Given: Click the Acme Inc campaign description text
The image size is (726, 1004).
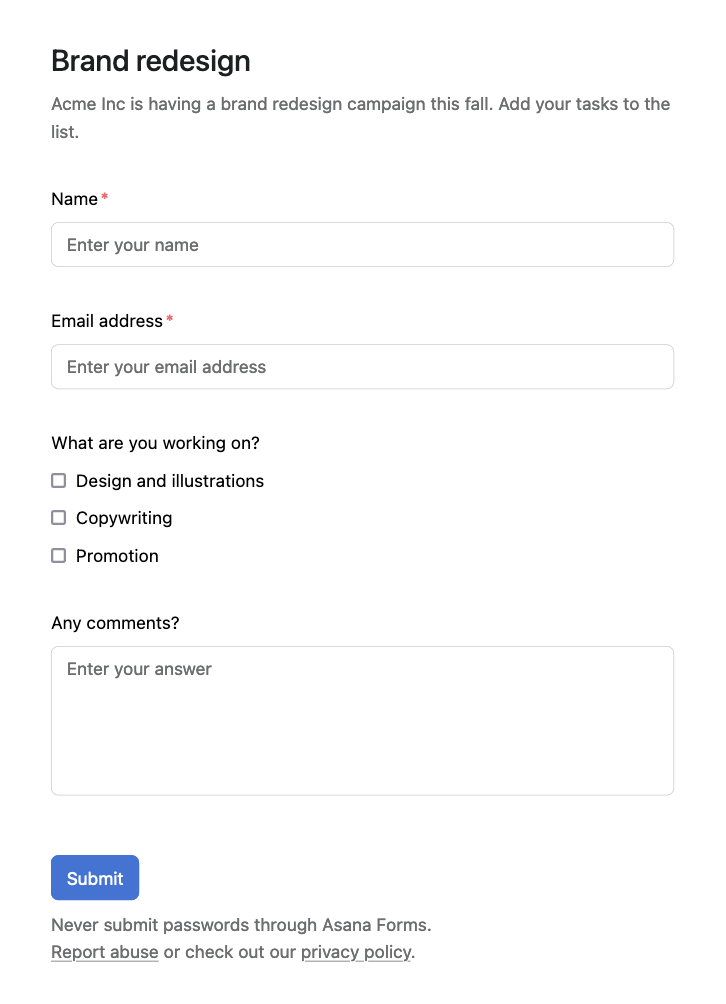Looking at the screenshot, I should point(360,118).
